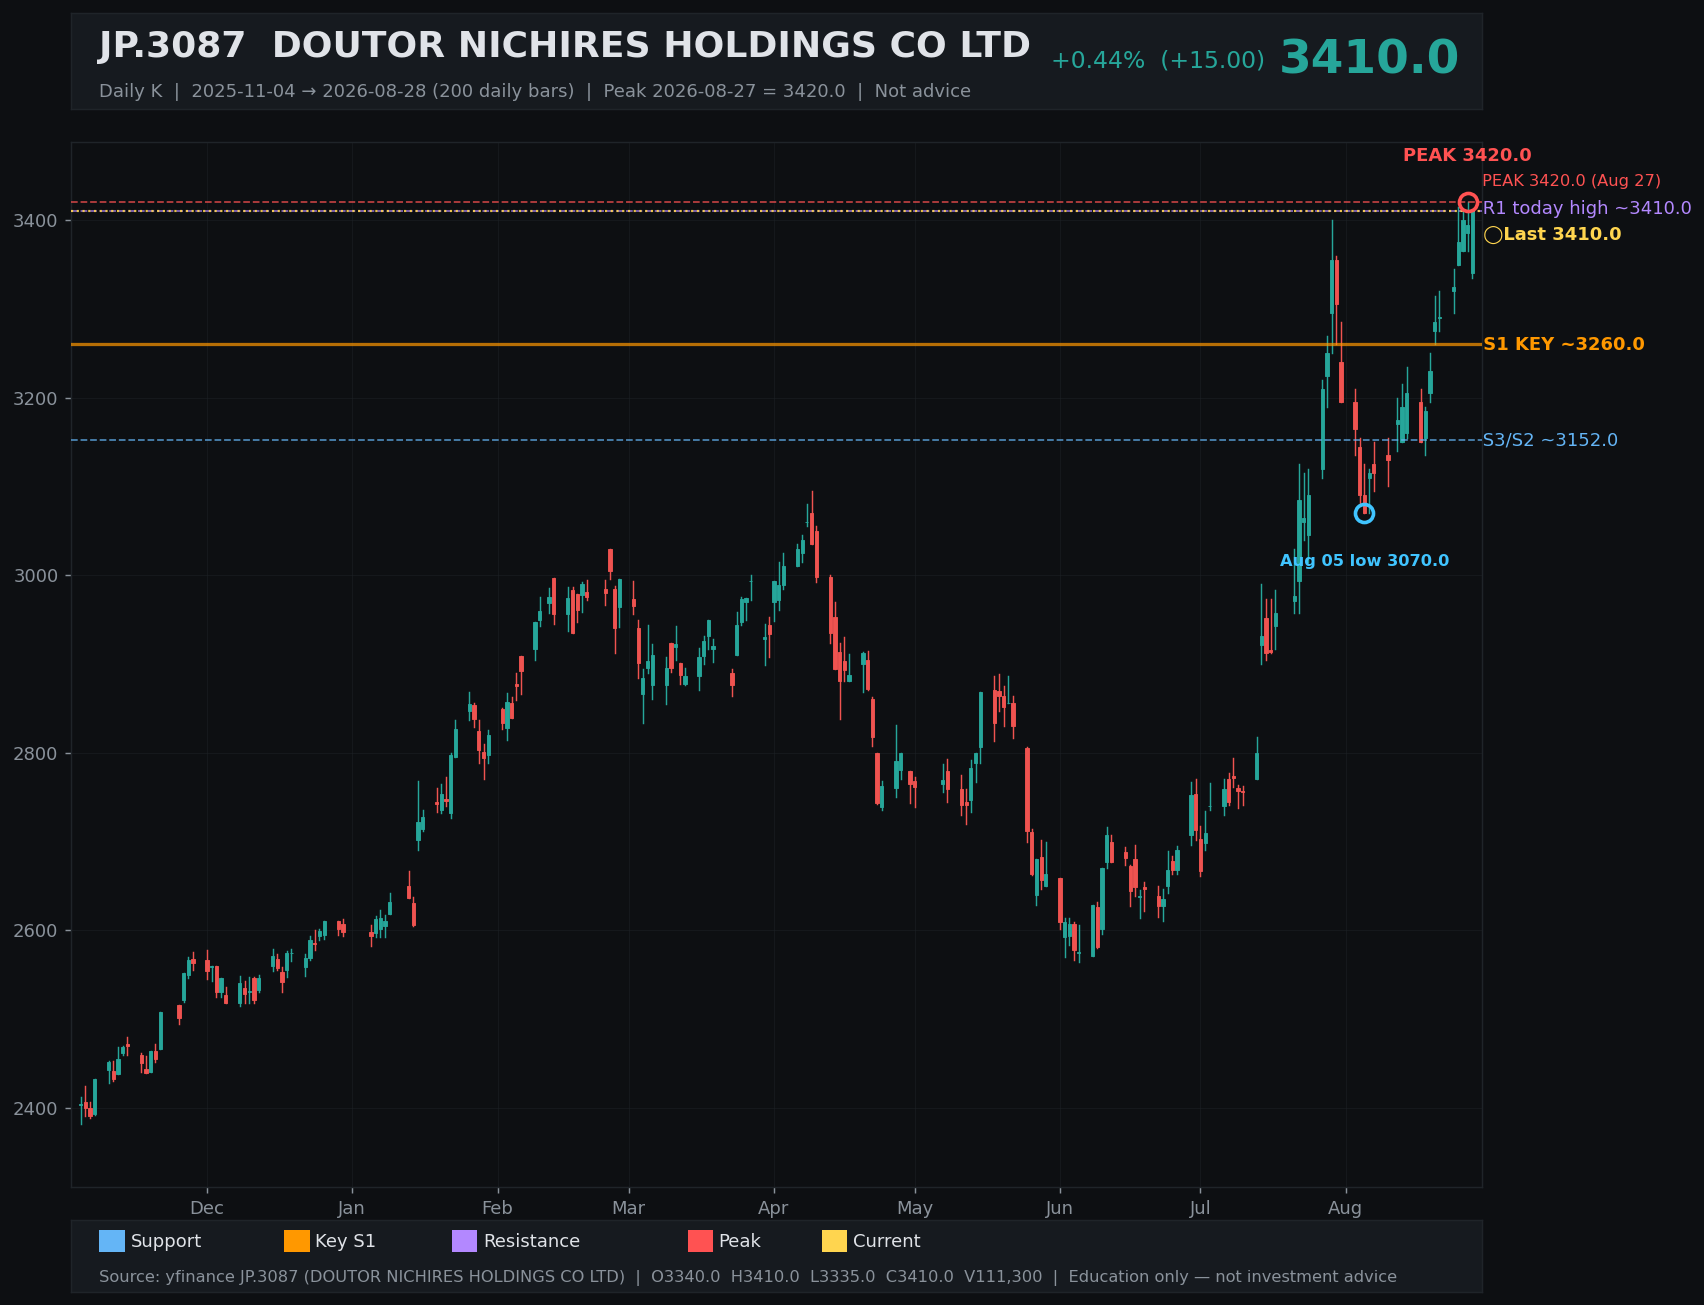Click the 'S3/S2 ~3152.0' label
This screenshot has height=1305, width=1704.
[x=1550, y=440]
